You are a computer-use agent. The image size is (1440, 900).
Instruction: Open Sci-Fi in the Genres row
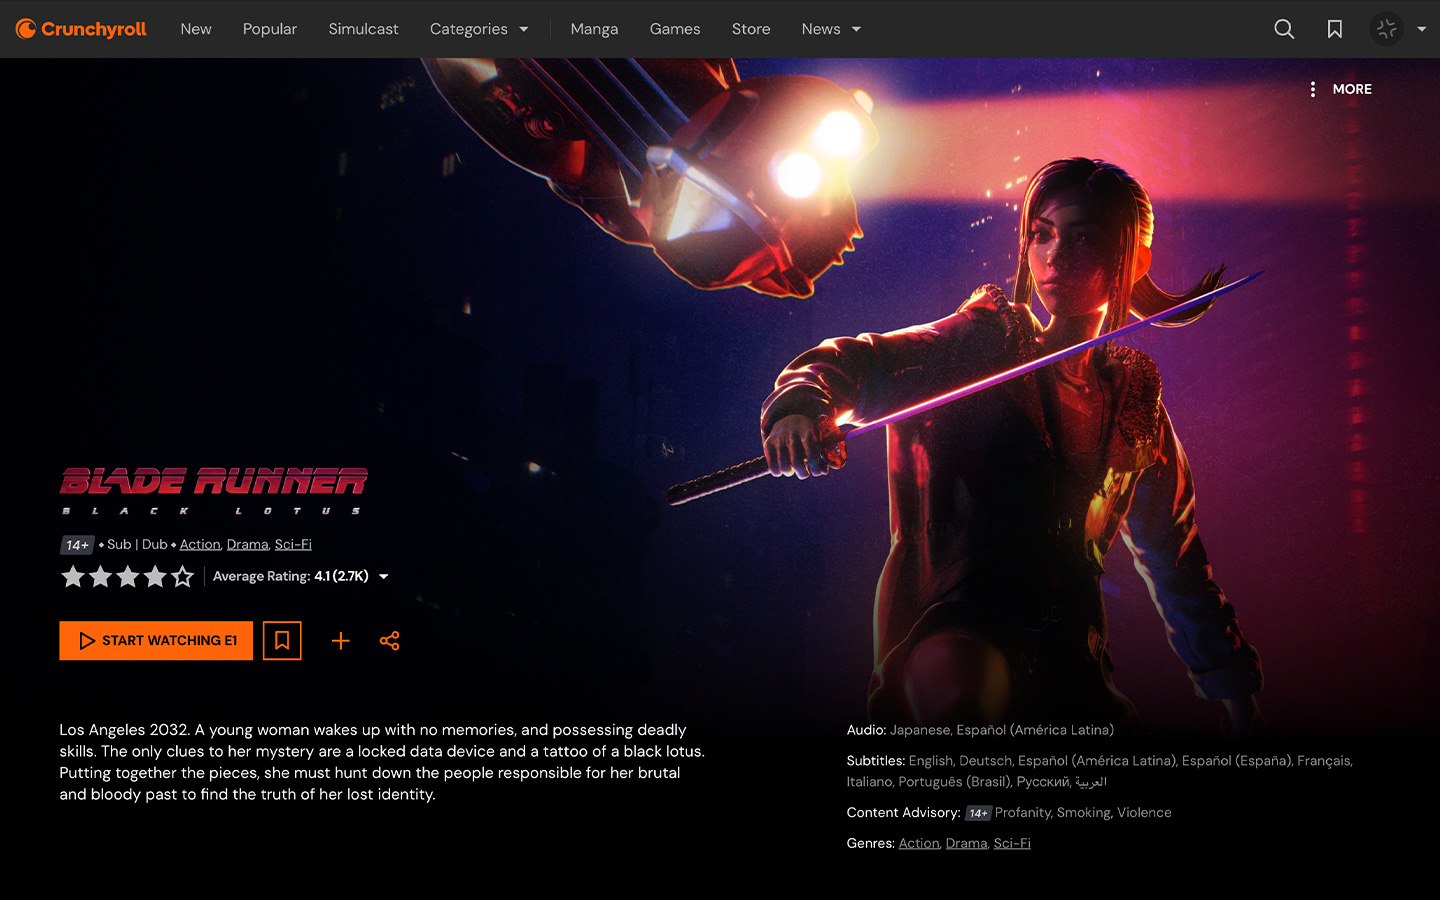tap(1012, 843)
